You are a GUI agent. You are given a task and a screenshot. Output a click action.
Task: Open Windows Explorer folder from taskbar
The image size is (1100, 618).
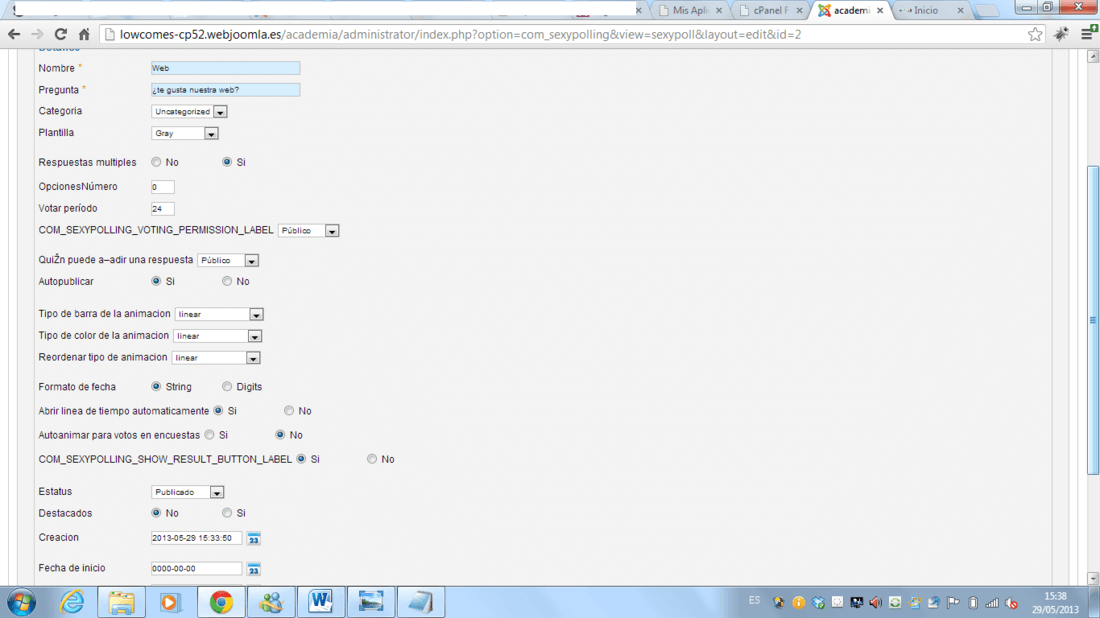pyautogui.click(x=121, y=603)
